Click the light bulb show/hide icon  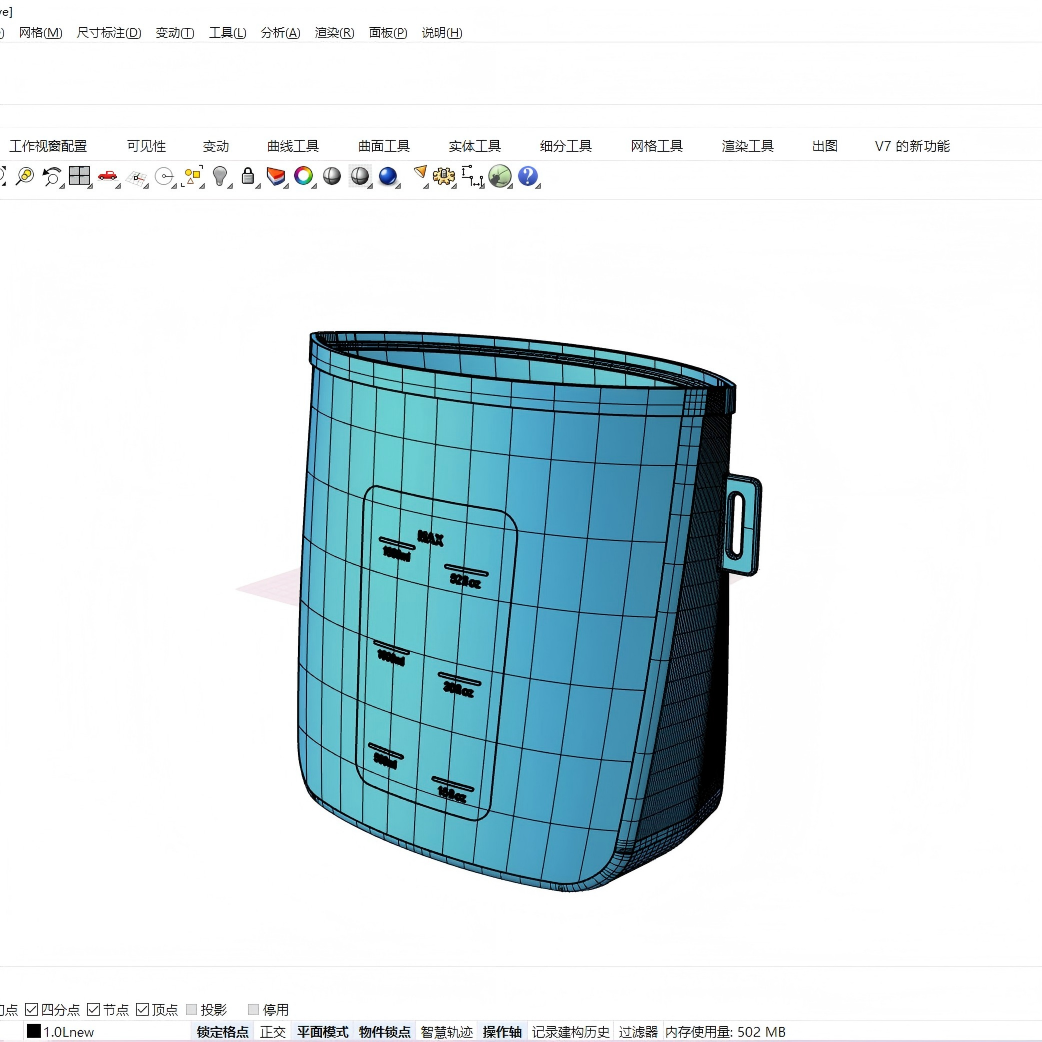point(220,176)
